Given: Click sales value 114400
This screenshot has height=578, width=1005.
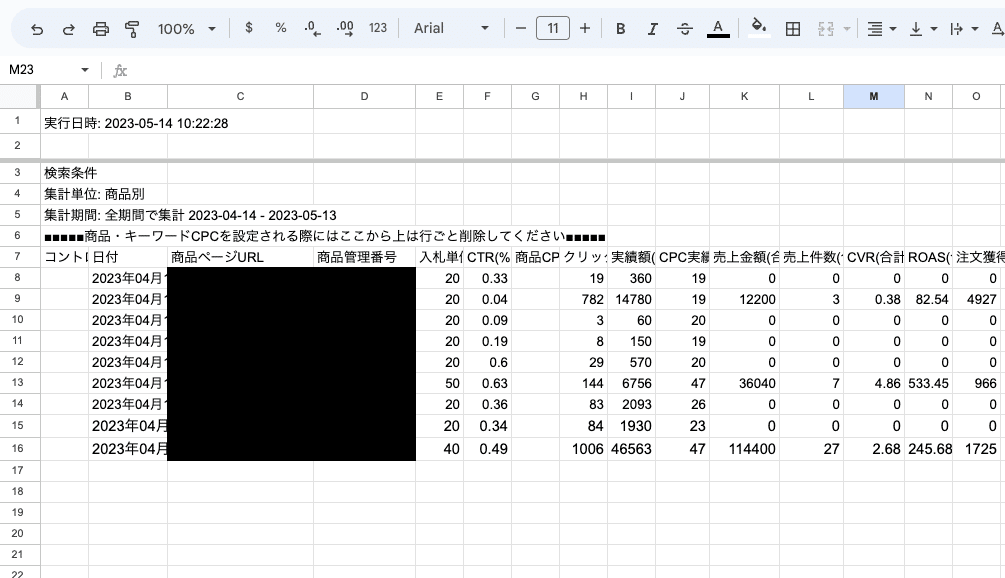Looking at the screenshot, I should click(x=744, y=449).
